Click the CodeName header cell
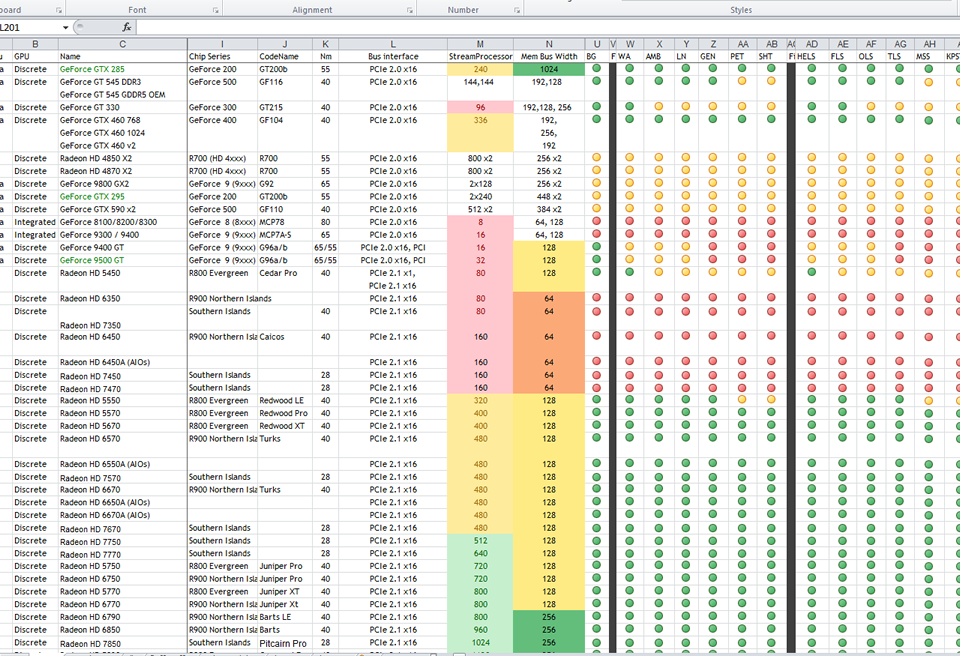Screen dimensions: 960x656 pos(285,56)
